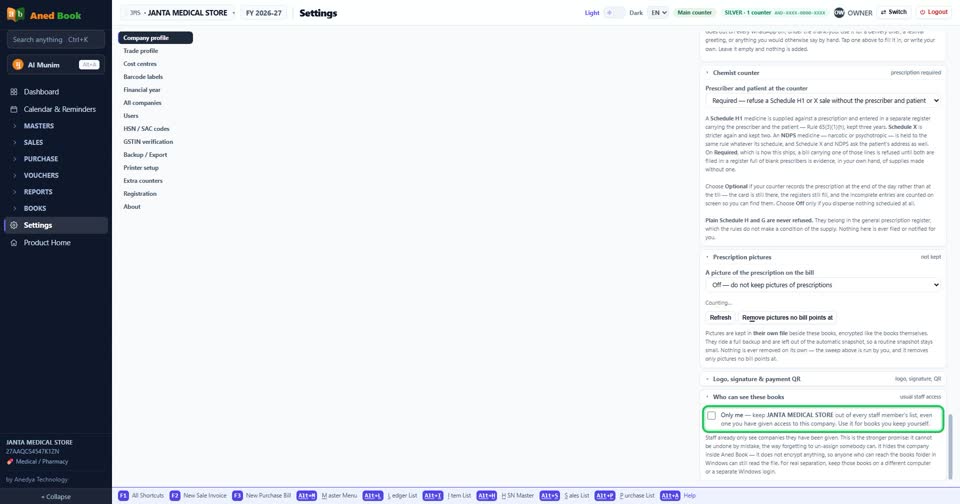Click the Main counter badge
960x504 pixels.
coord(695,13)
